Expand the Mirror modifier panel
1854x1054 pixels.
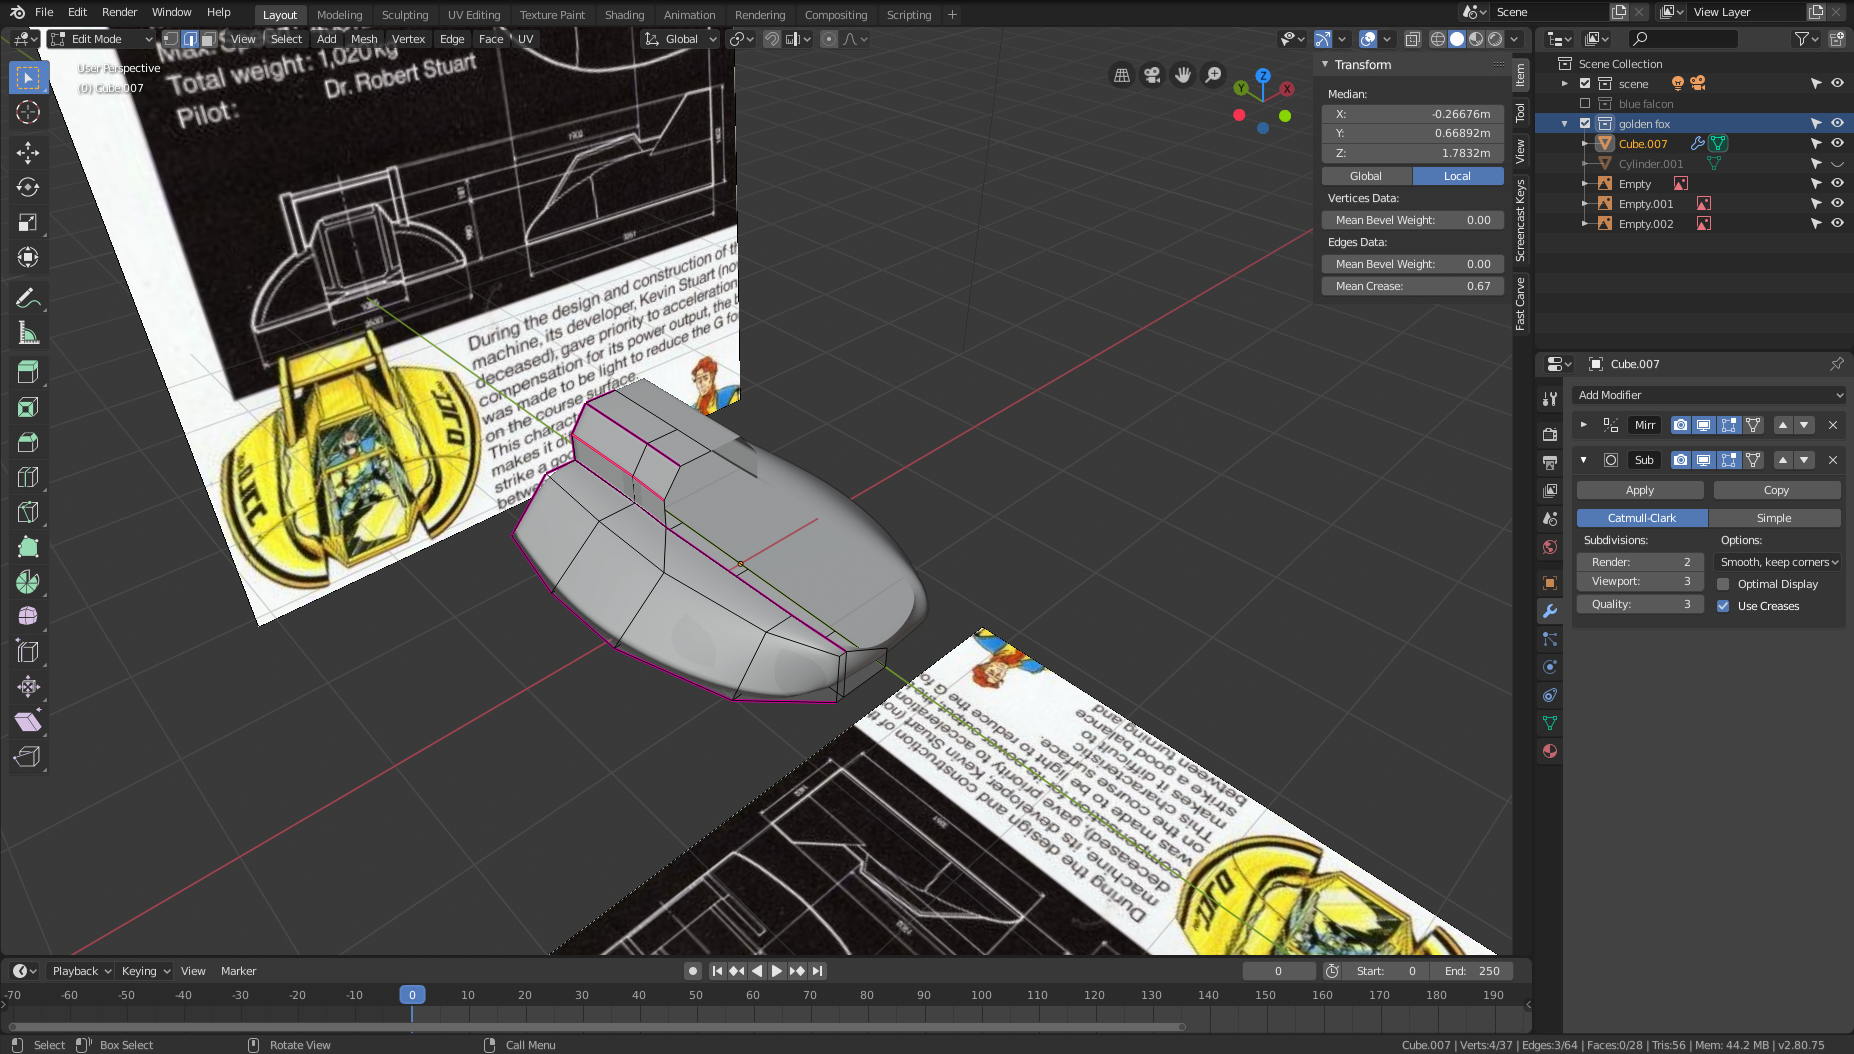(x=1583, y=425)
